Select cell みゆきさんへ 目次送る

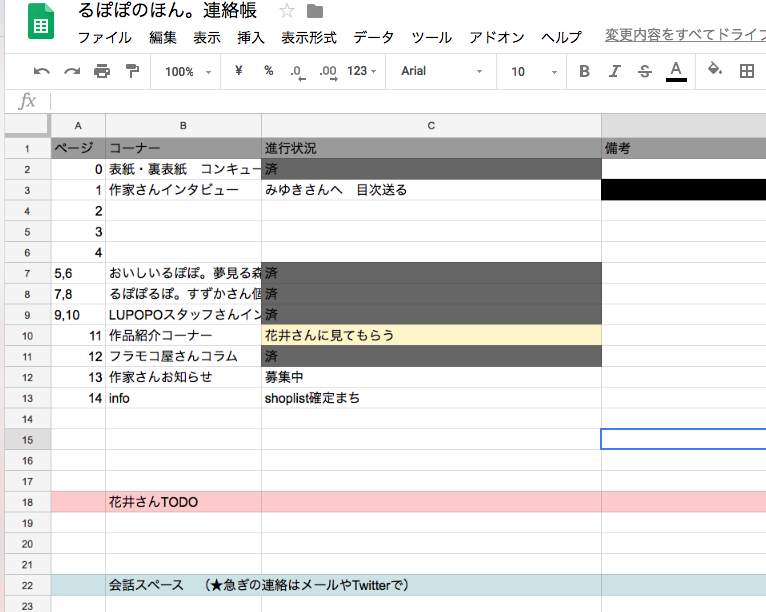(x=431, y=190)
